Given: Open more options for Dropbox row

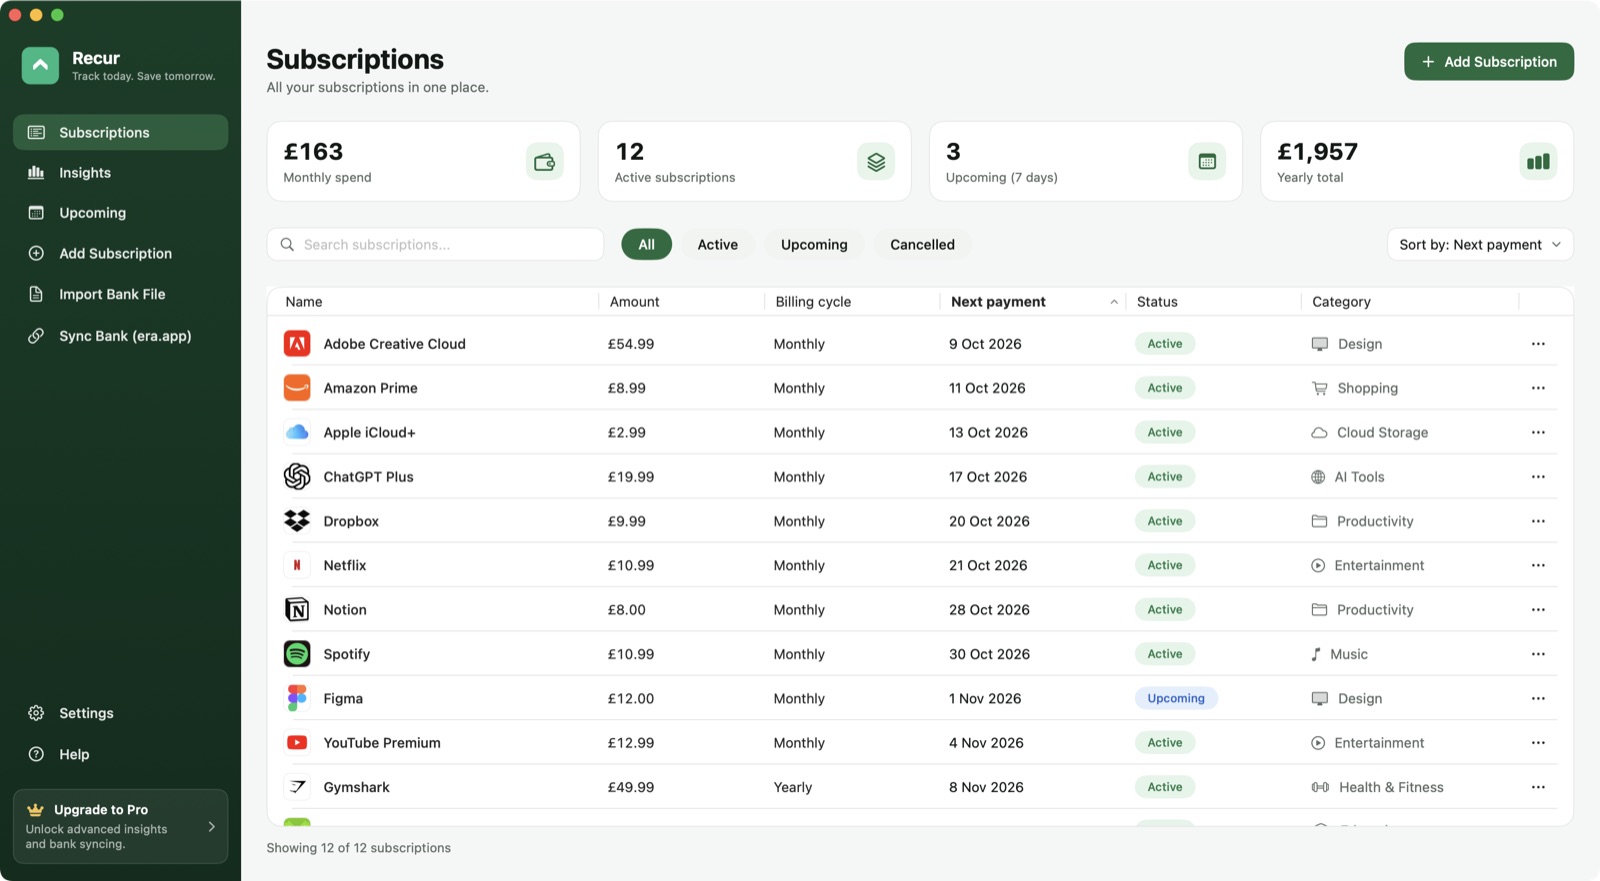Looking at the screenshot, I should point(1538,521).
